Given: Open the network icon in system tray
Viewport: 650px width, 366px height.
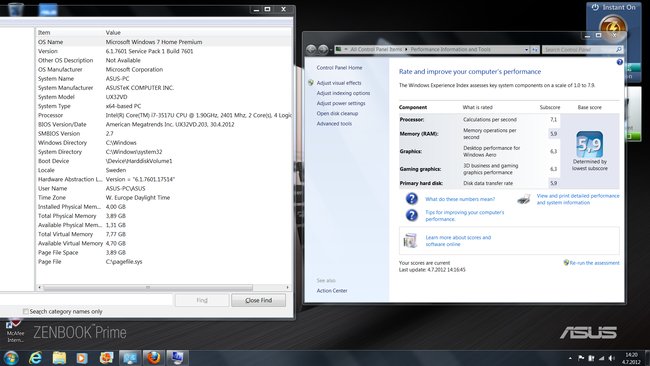Looking at the screenshot, I should pos(601,358).
